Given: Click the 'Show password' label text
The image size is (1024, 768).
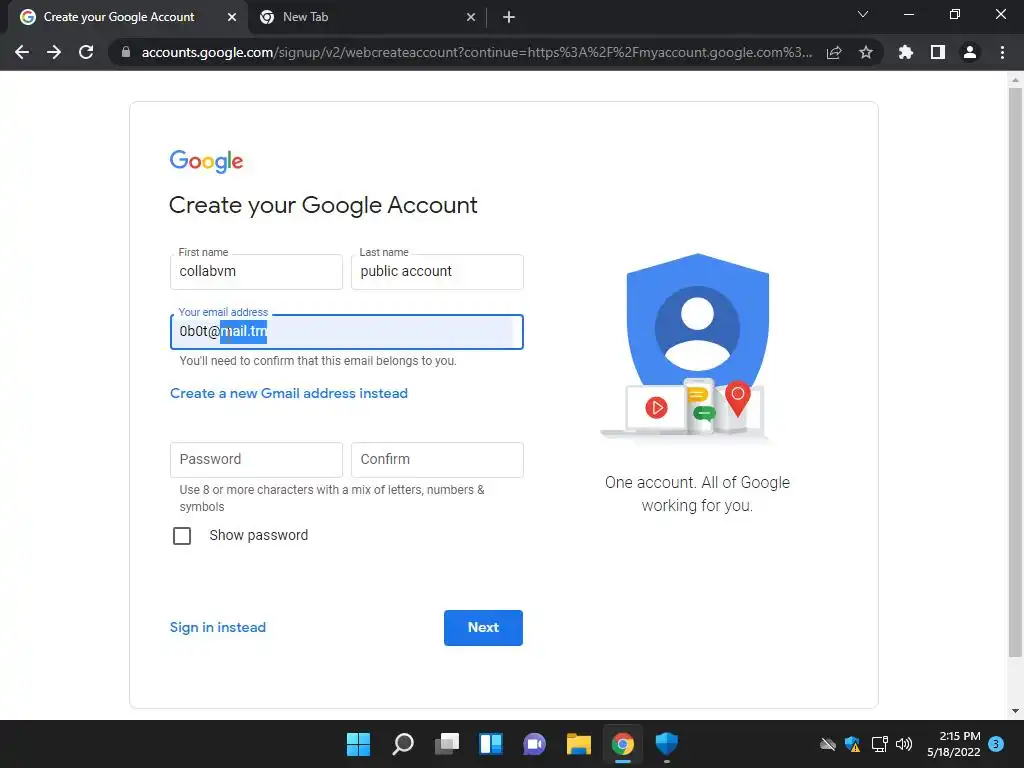Looking at the screenshot, I should point(259,536).
